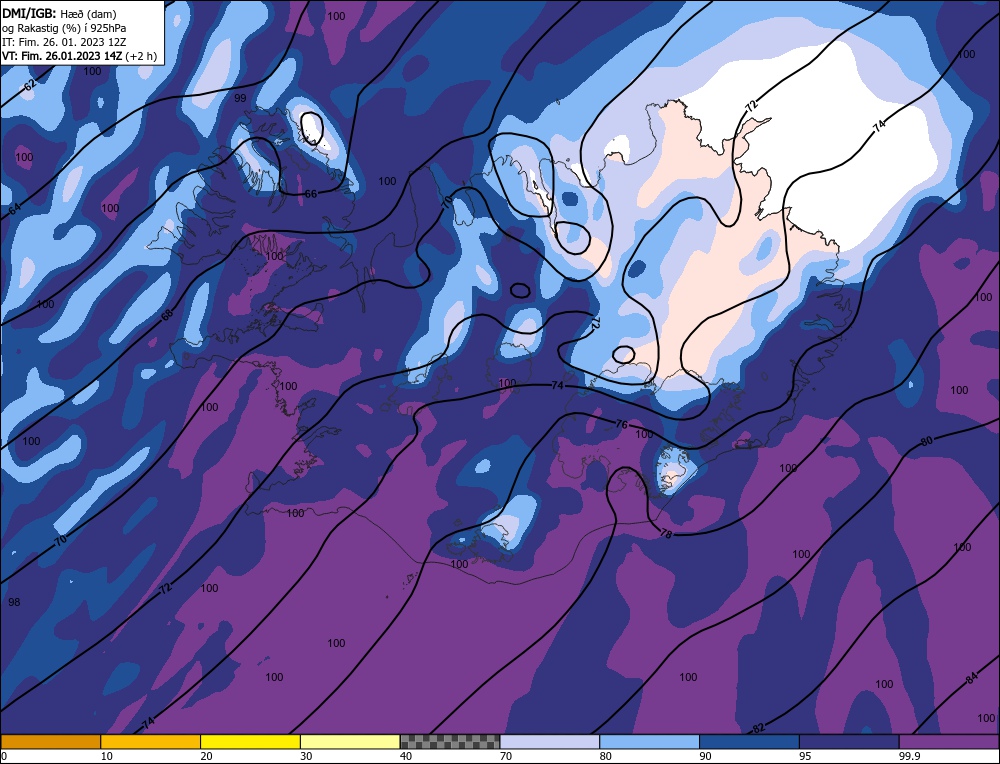The image size is (1000, 764).
Task: Click the '64' contour label
Action: pyautogui.click(x=15, y=208)
